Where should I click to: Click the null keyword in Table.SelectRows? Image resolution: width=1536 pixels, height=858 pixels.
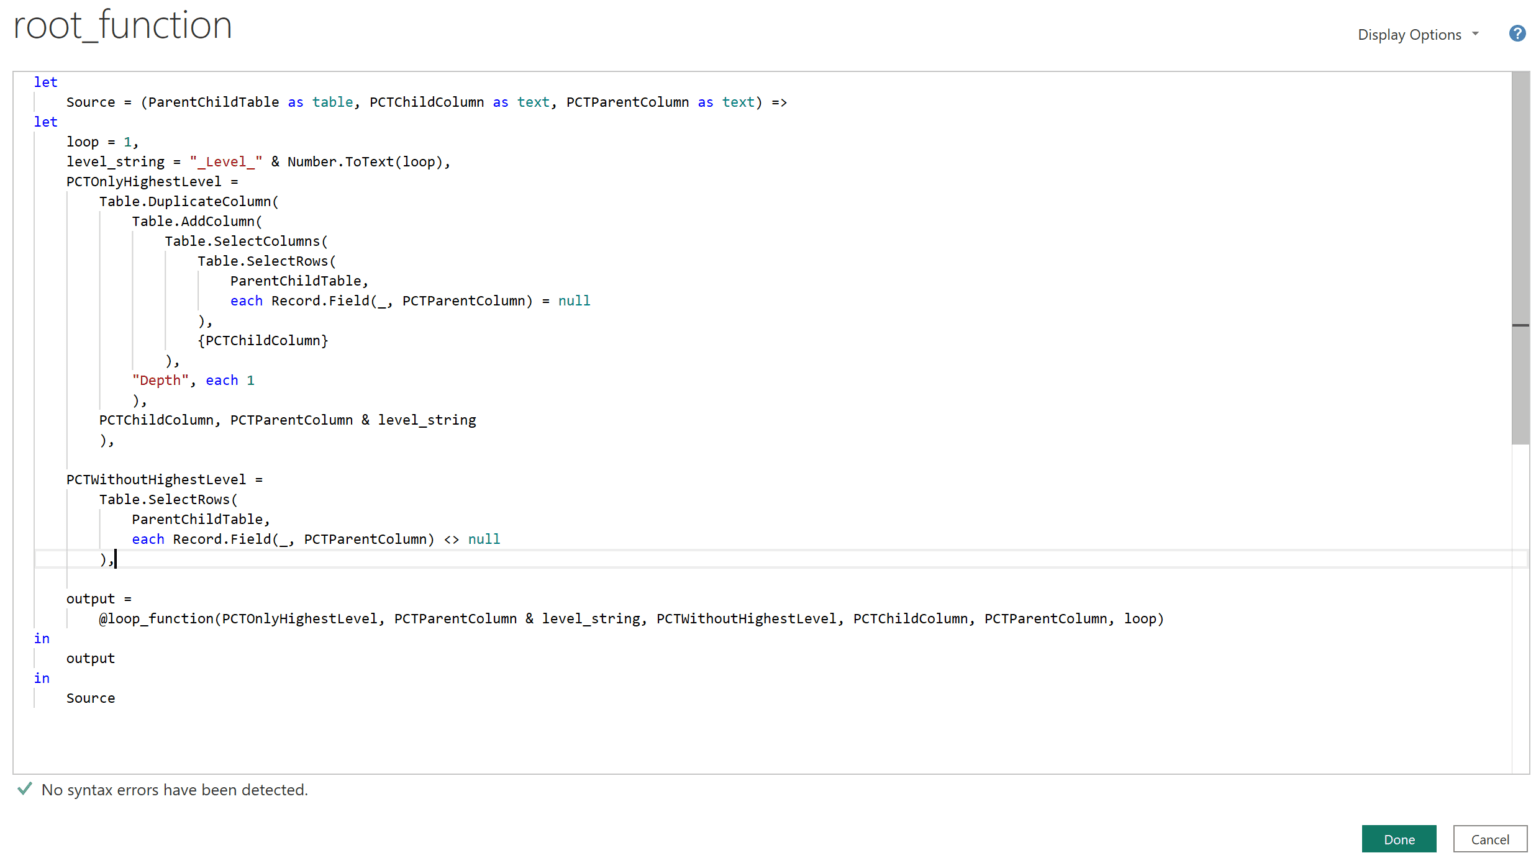(573, 300)
